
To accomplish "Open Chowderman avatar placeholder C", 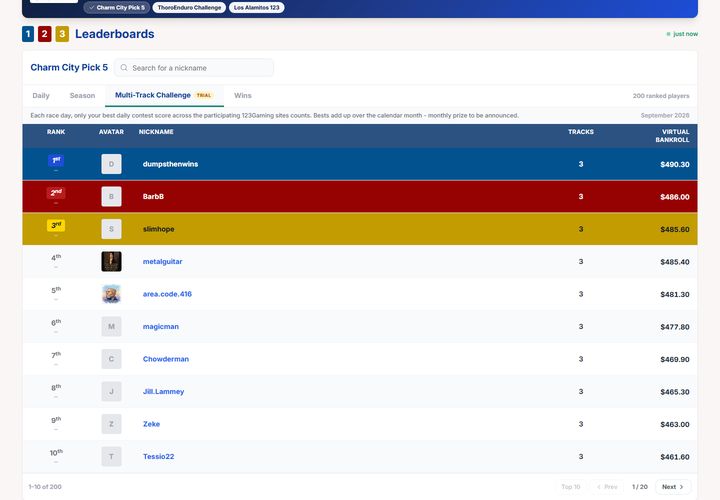I will 112,359.
